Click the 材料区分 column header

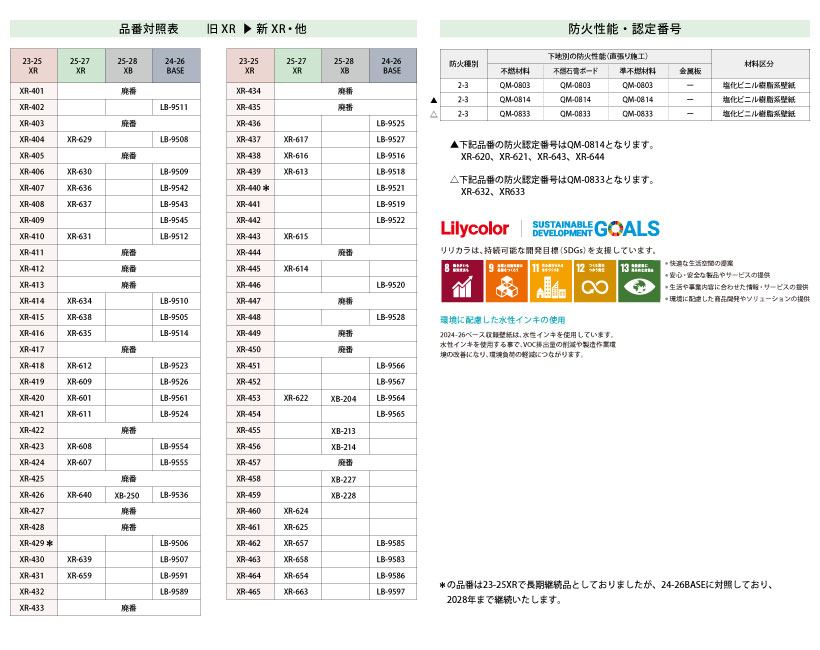pos(759,64)
